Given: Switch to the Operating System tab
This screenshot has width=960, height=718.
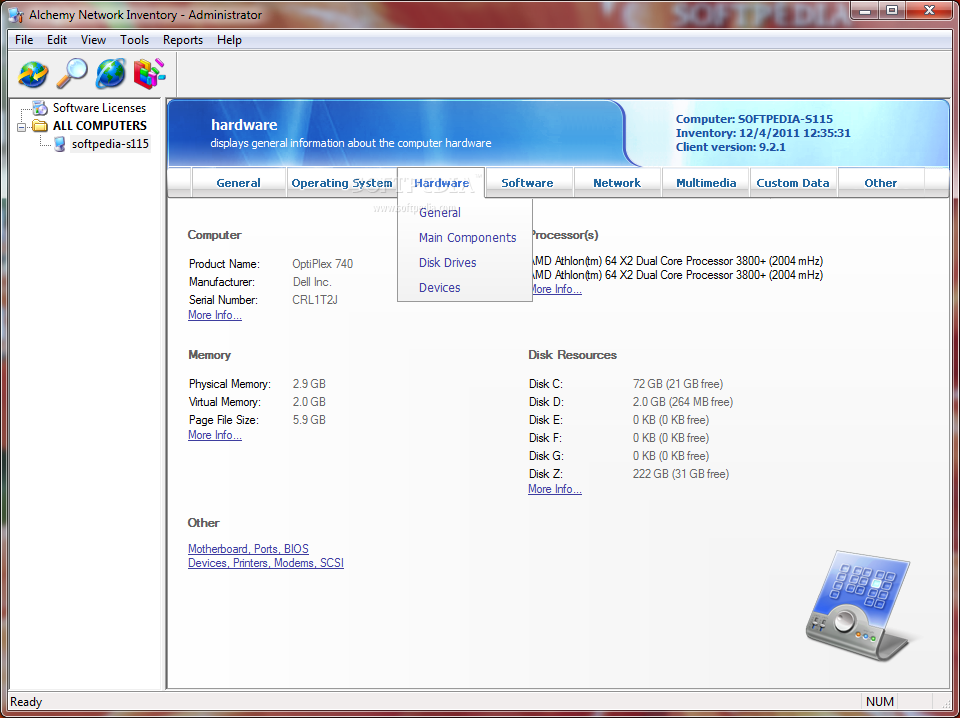Looking at the screenshot, I should point(342,183).
